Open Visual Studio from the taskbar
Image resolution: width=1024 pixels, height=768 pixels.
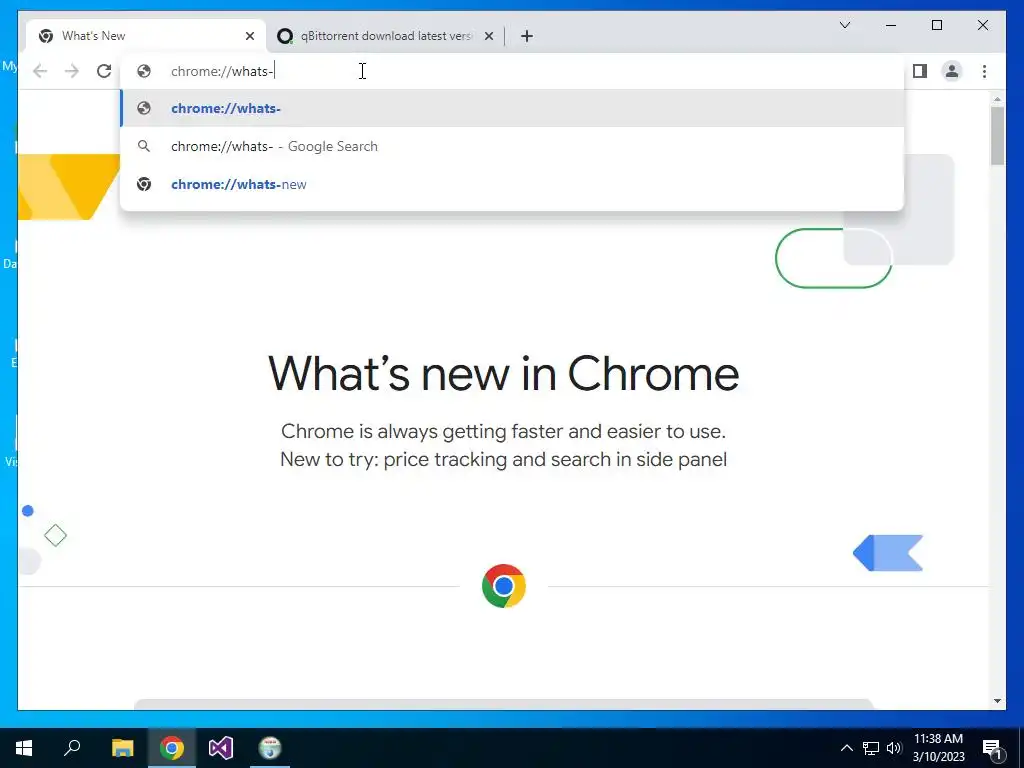click(x=221, y=748)
